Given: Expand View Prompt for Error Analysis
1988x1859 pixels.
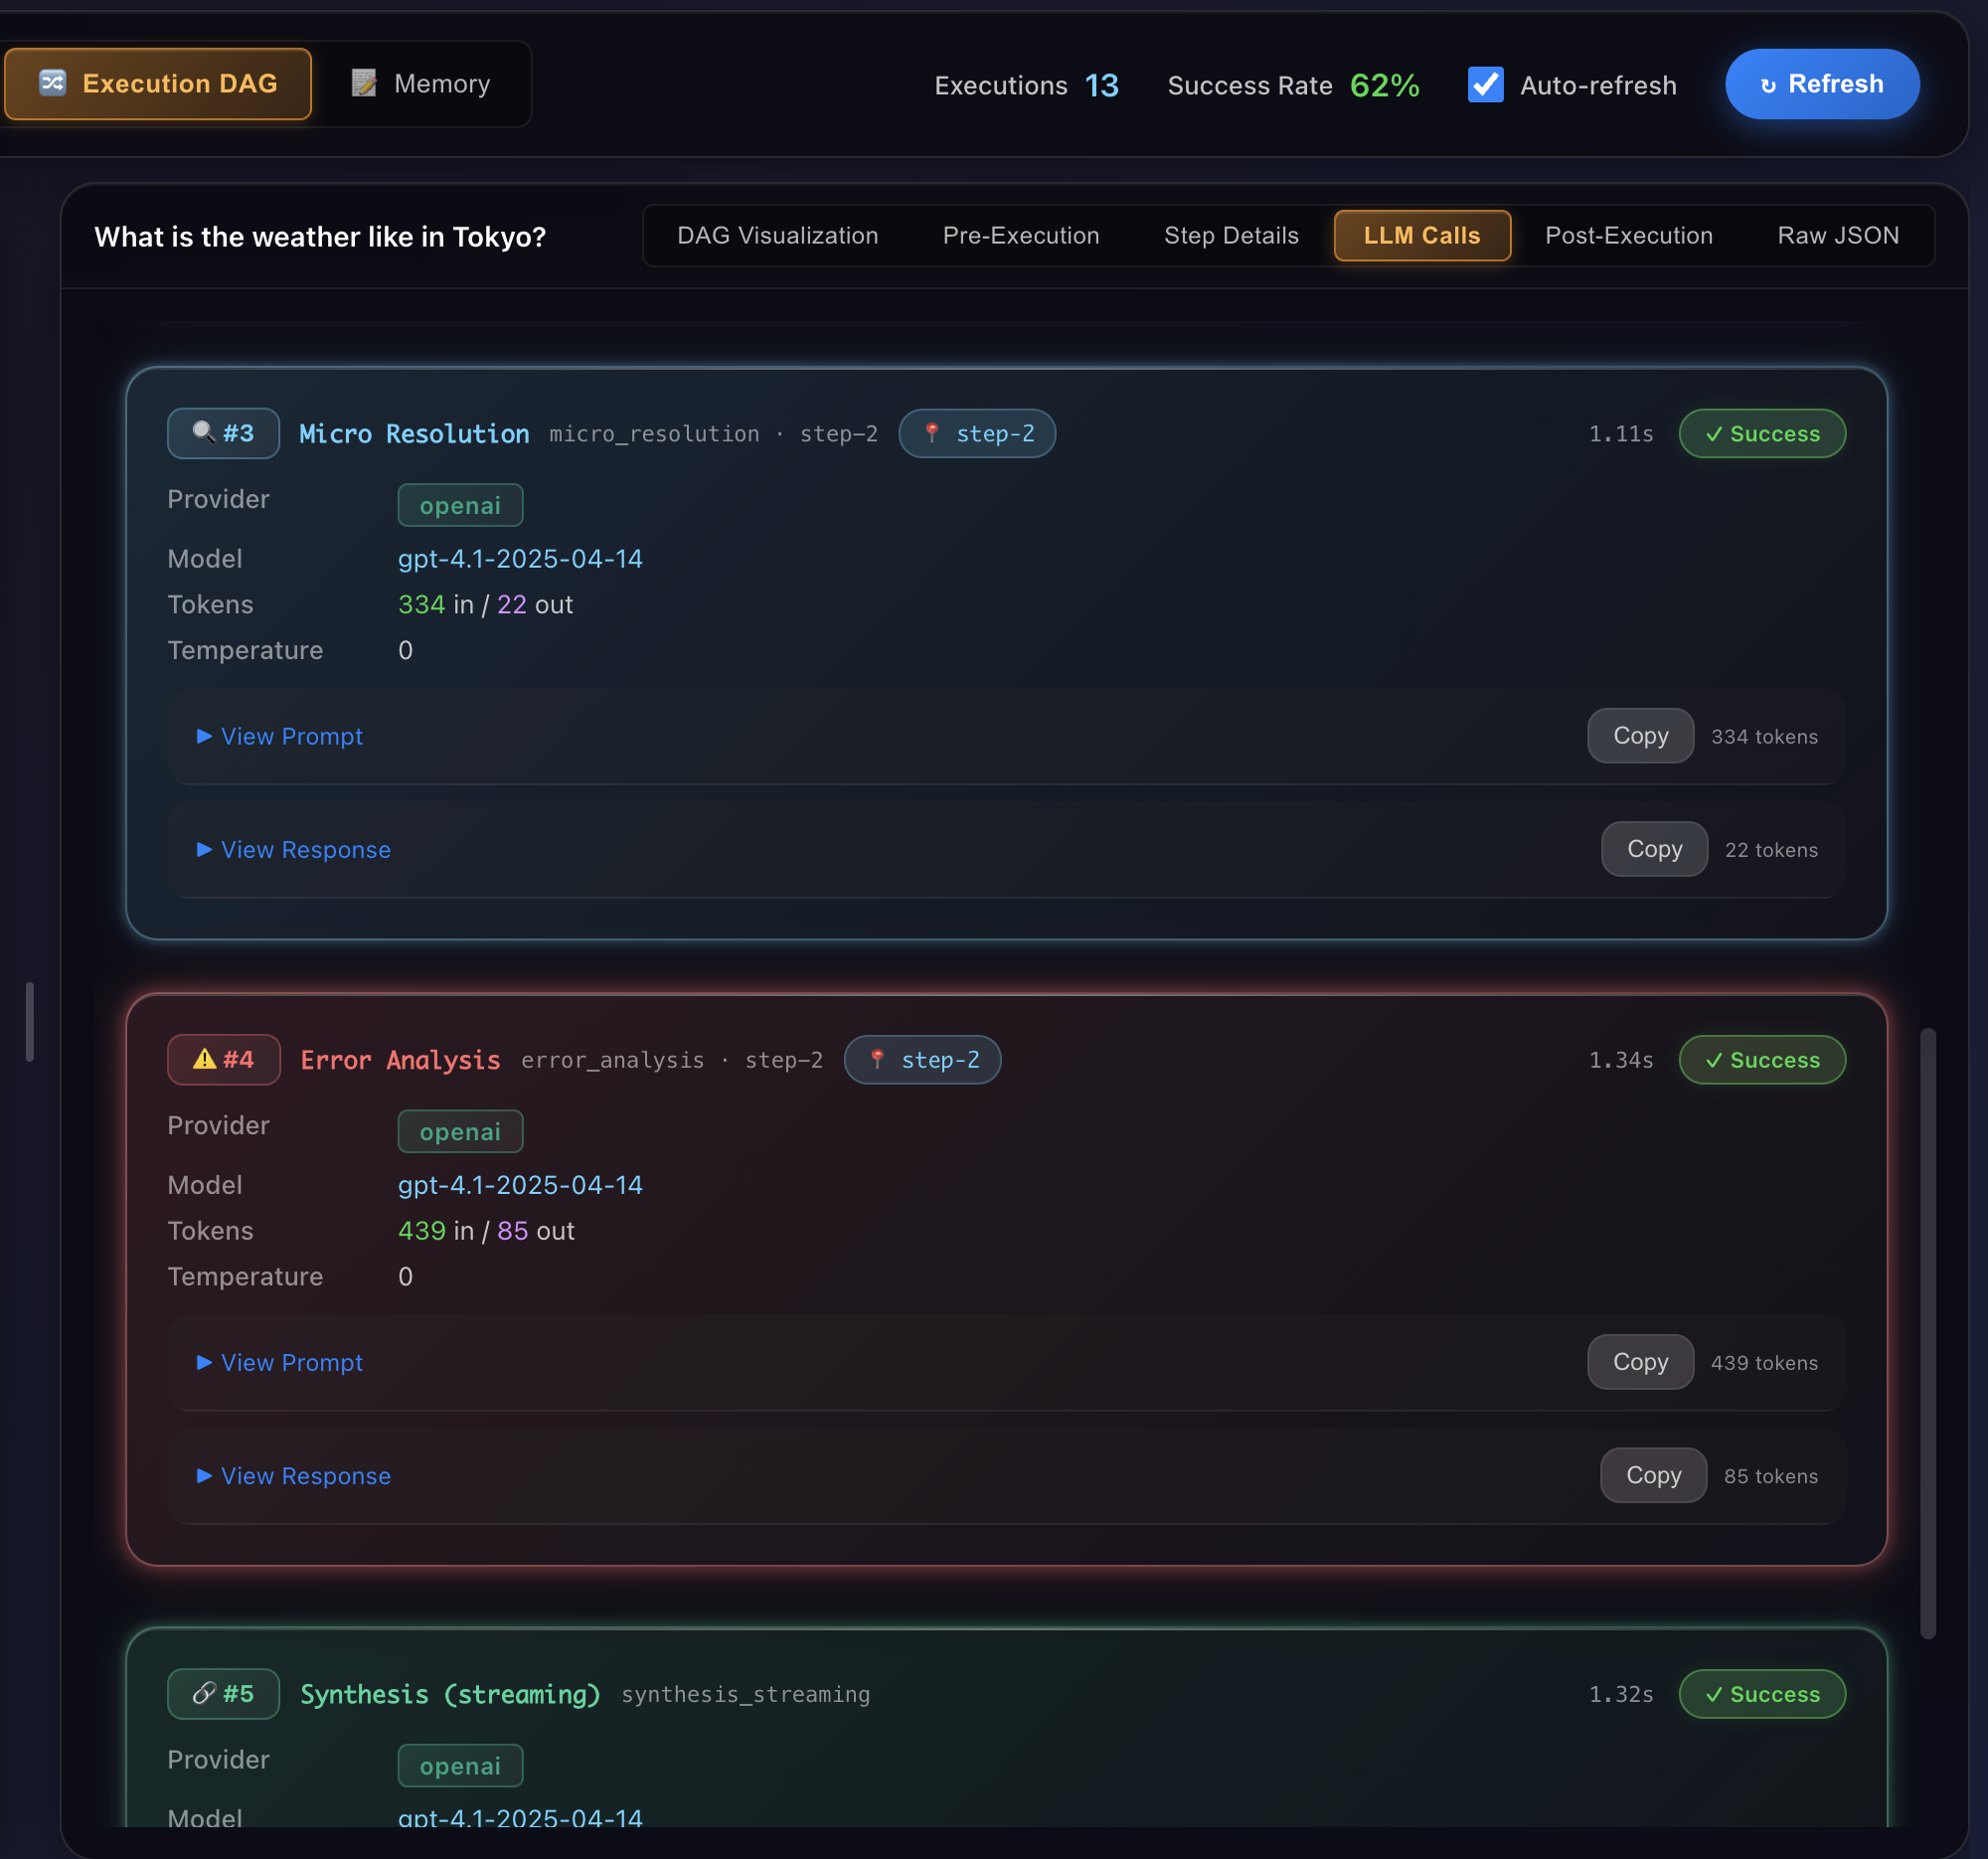Looking at the screenshot, I should point(280,1362).
